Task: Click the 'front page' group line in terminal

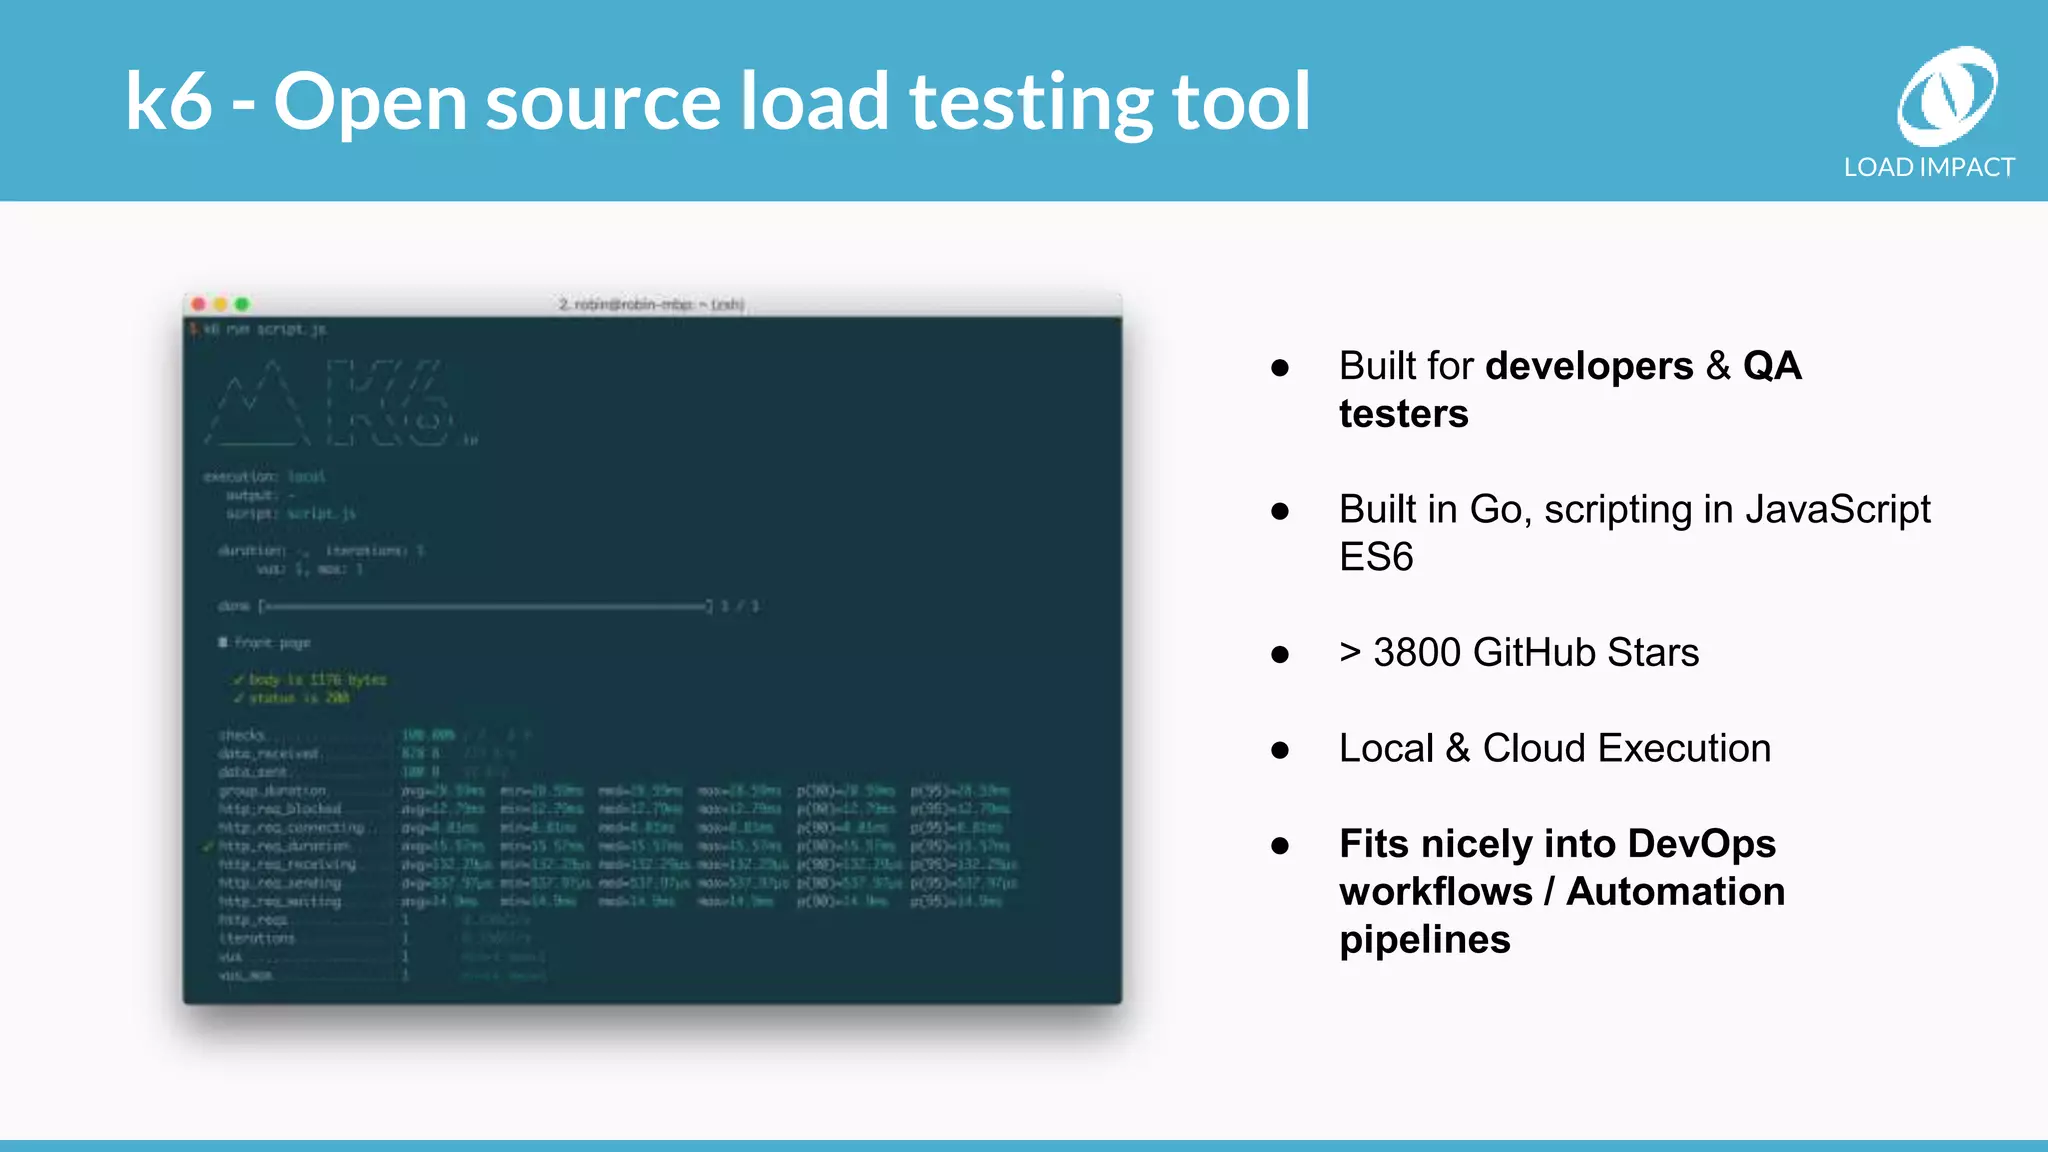Action: point(265,642)
